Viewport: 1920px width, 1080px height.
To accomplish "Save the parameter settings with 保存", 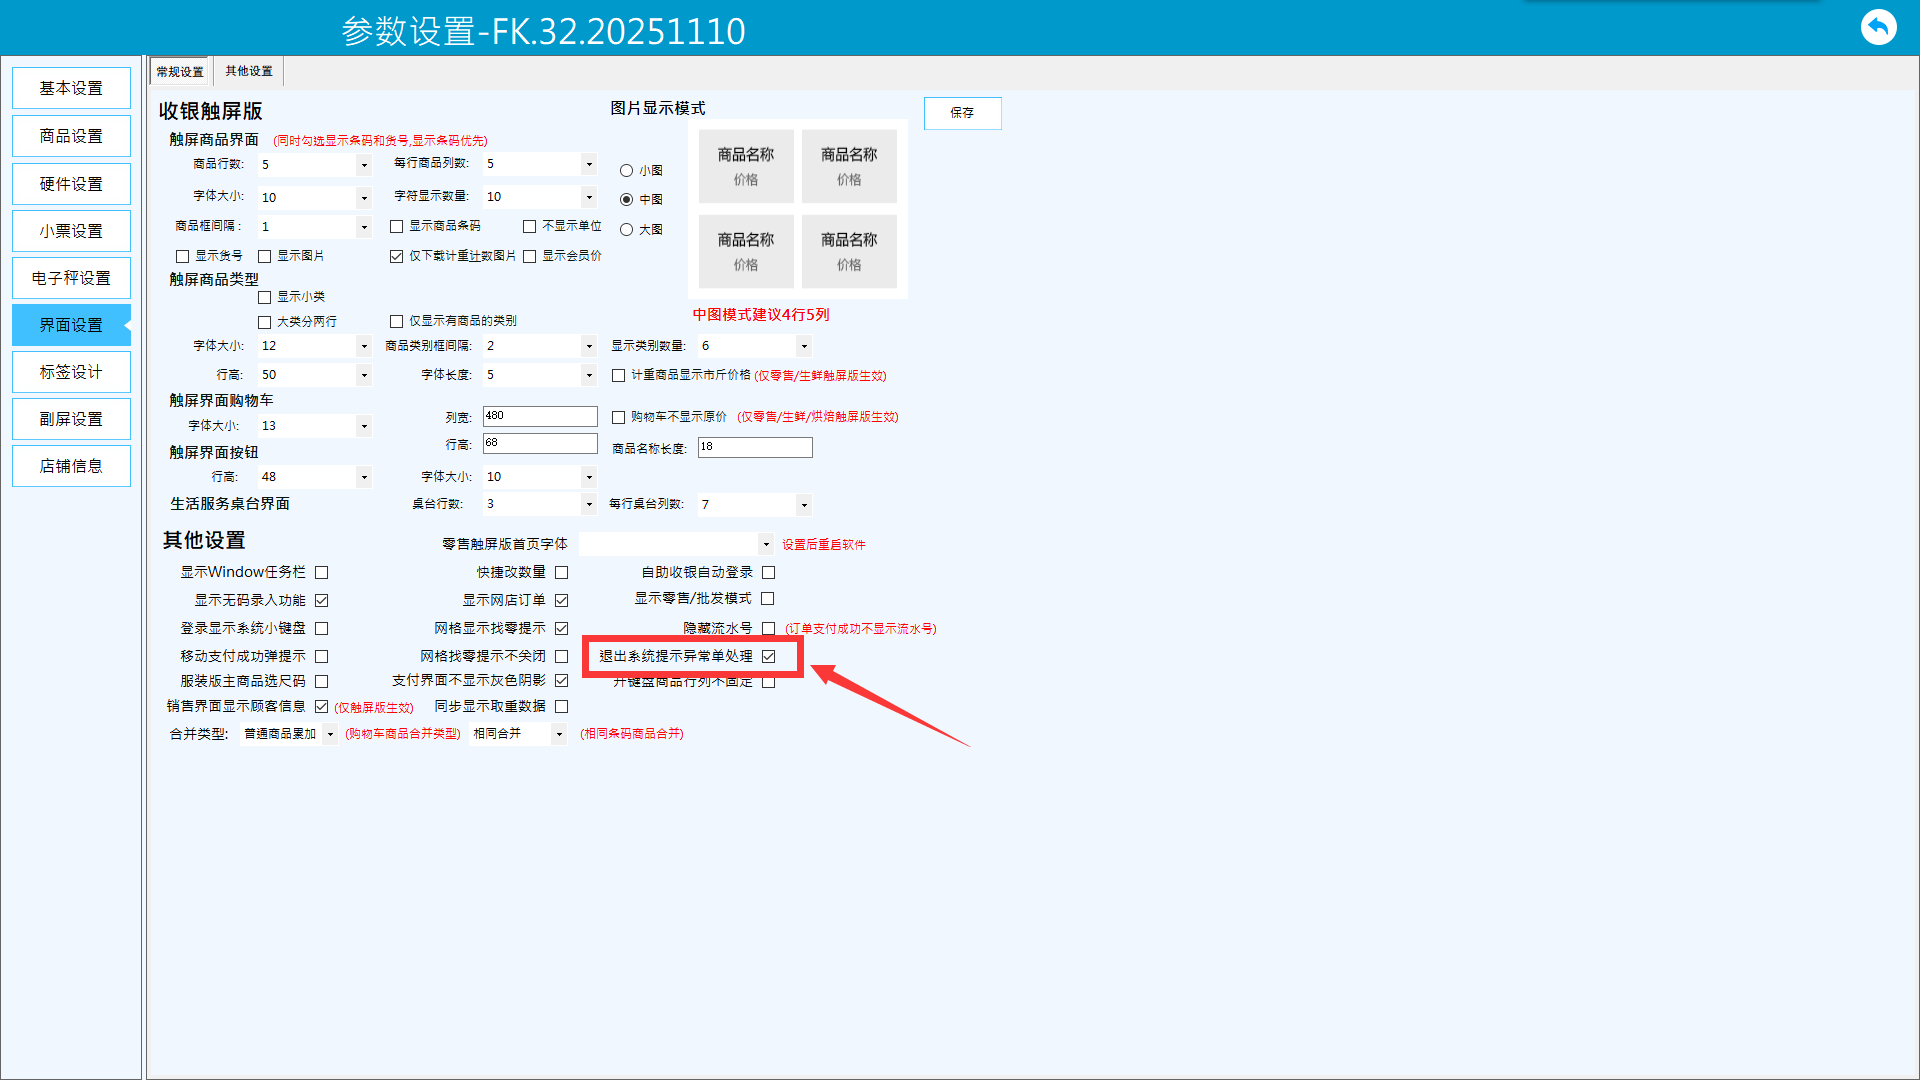I will [x=962, y=113].
